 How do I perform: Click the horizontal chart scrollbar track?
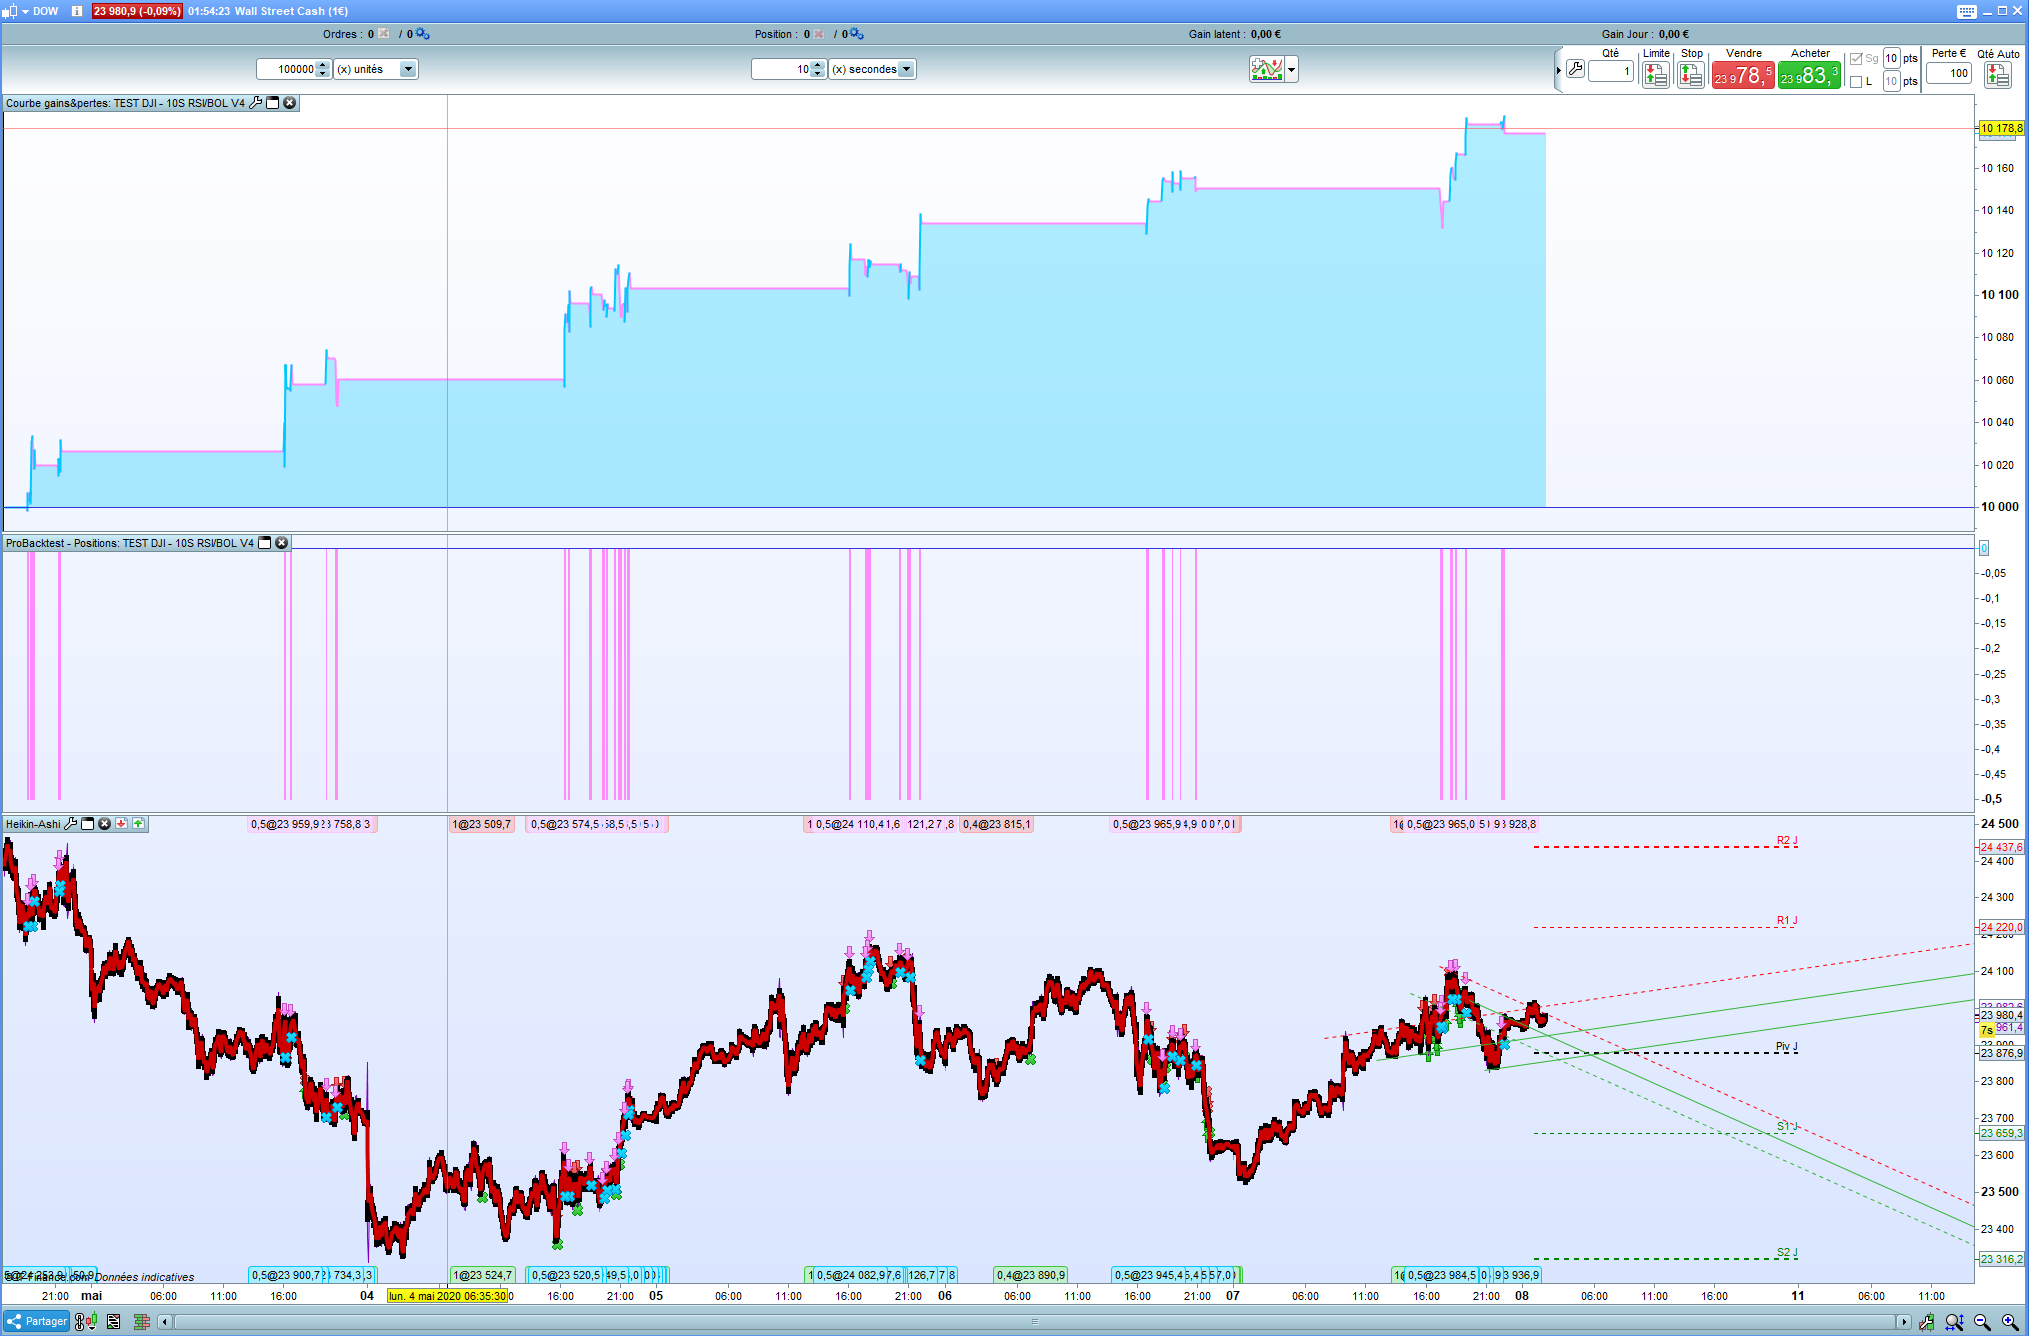1034,1322
